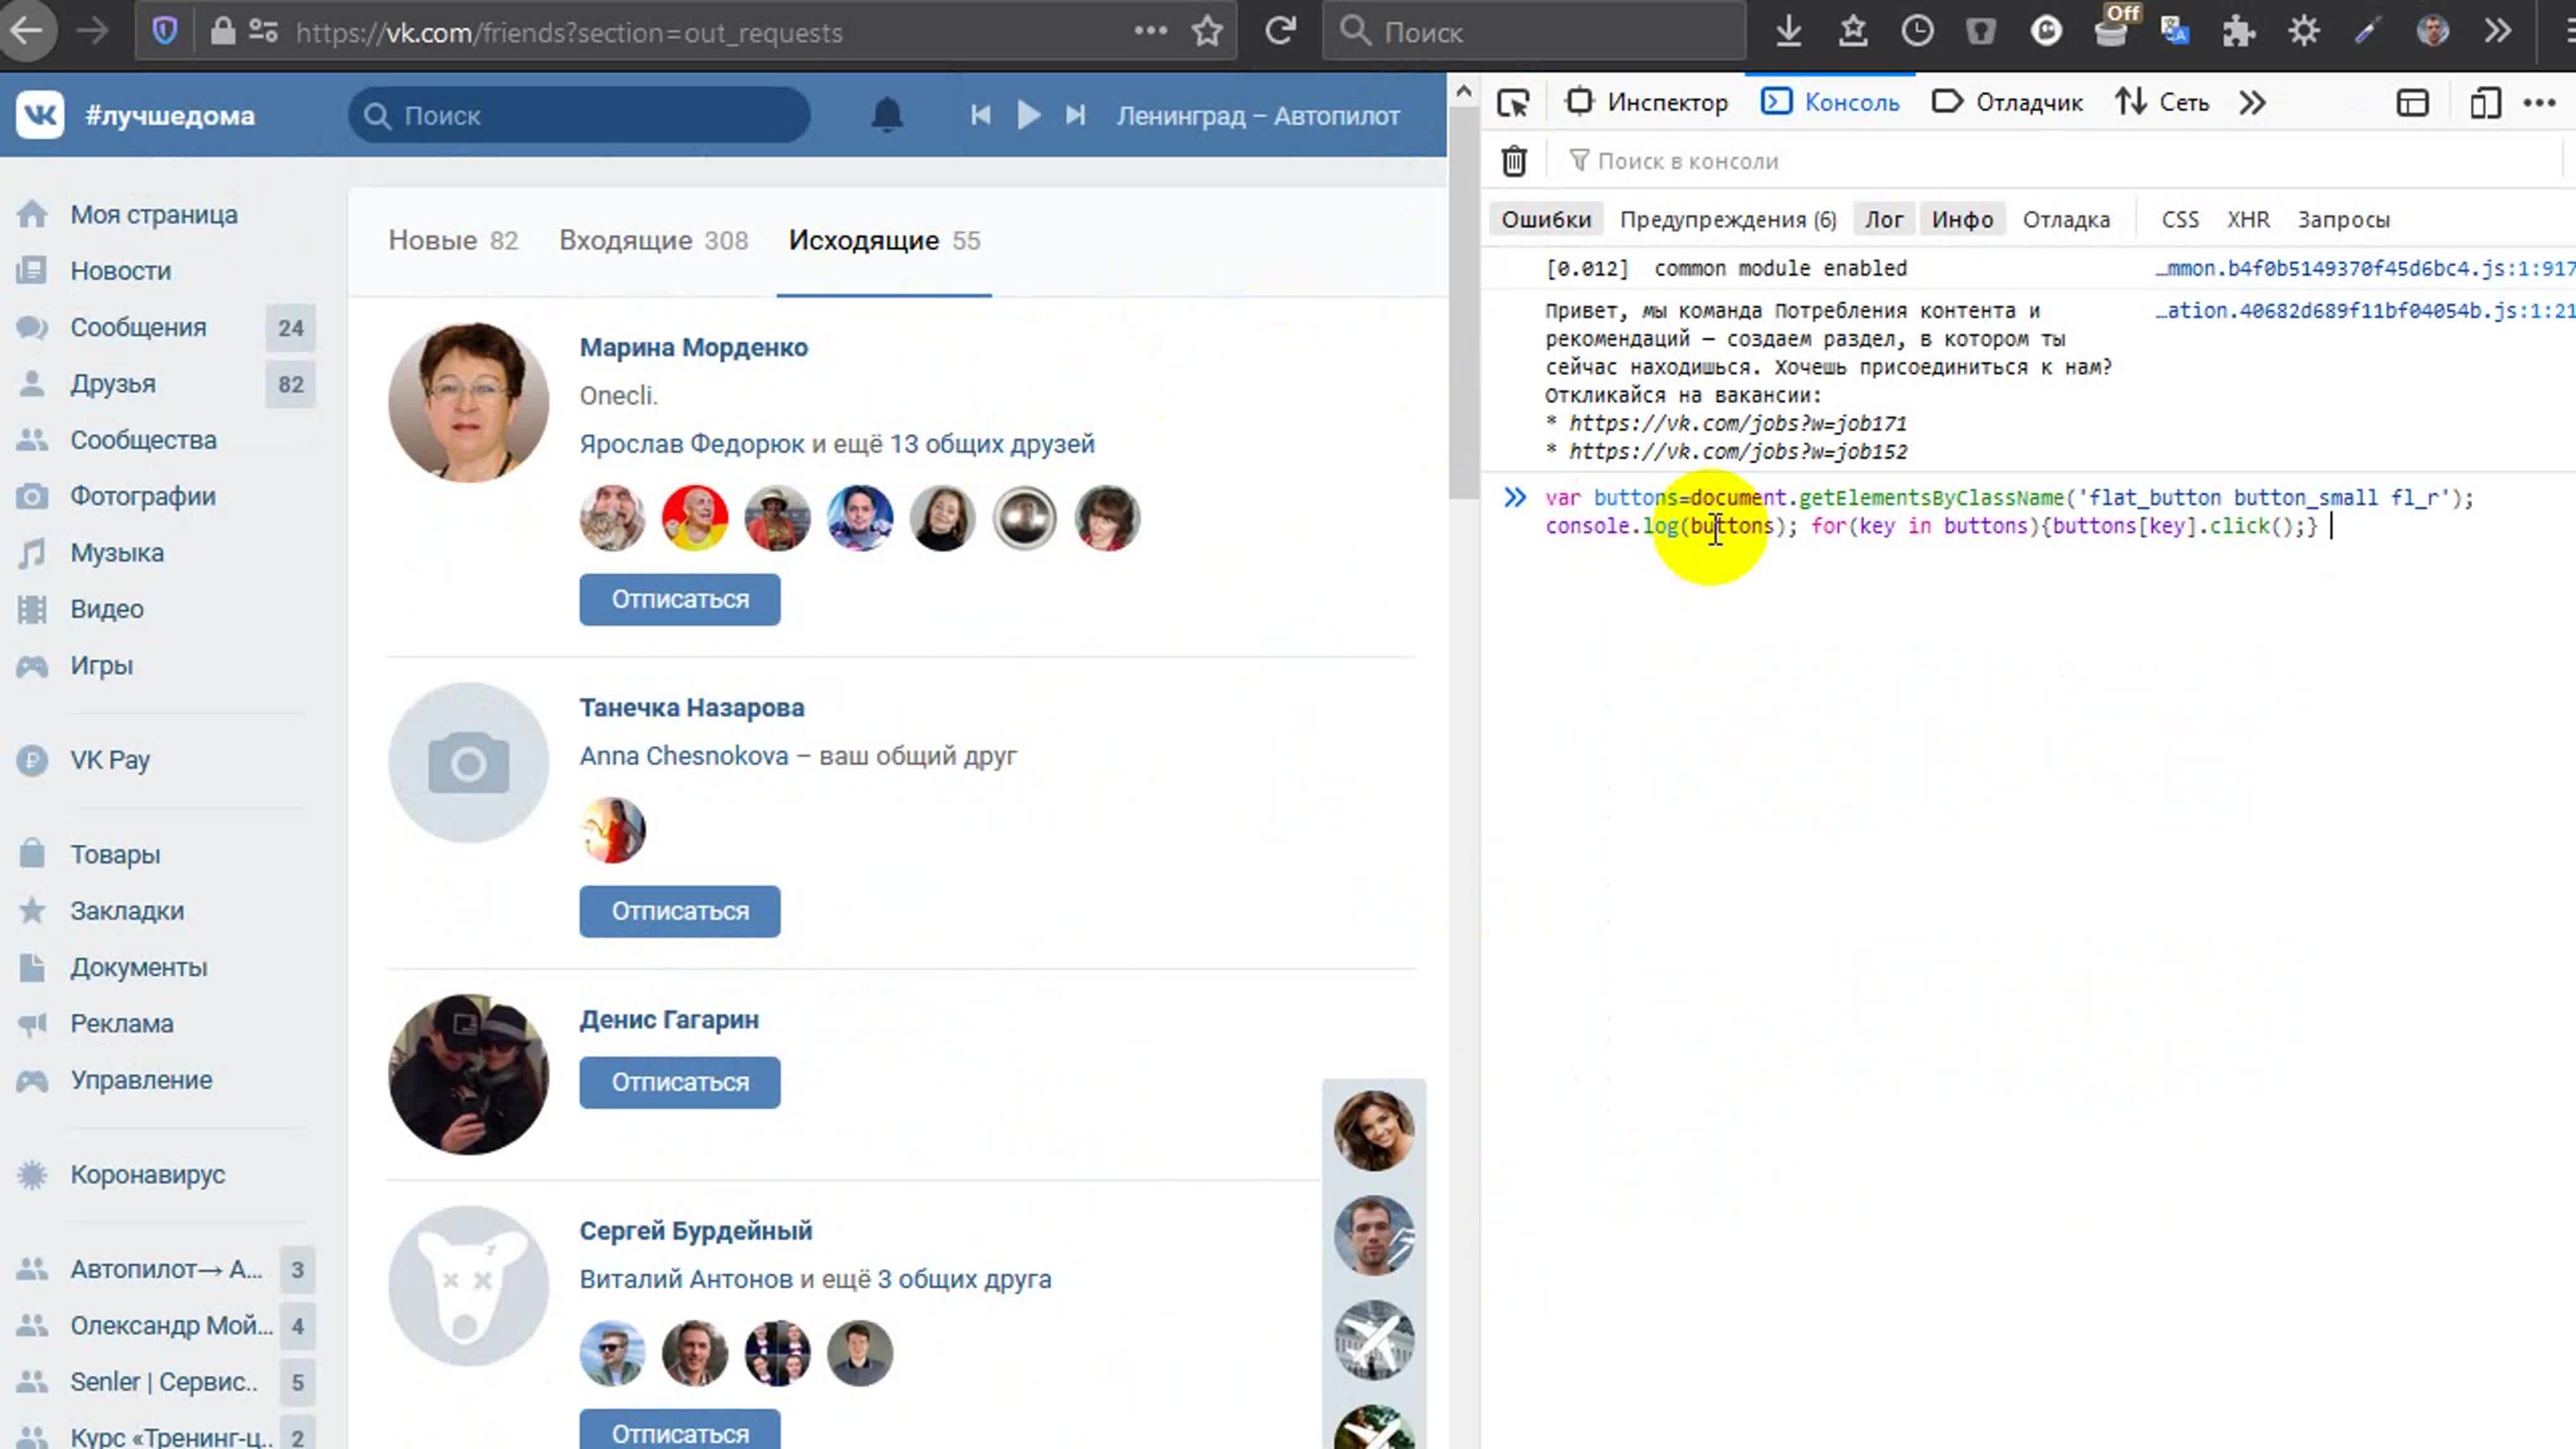Open the Входящие 308 requests tab
The width and height of the screenshot is (2576, 1449).
point(653,240)
